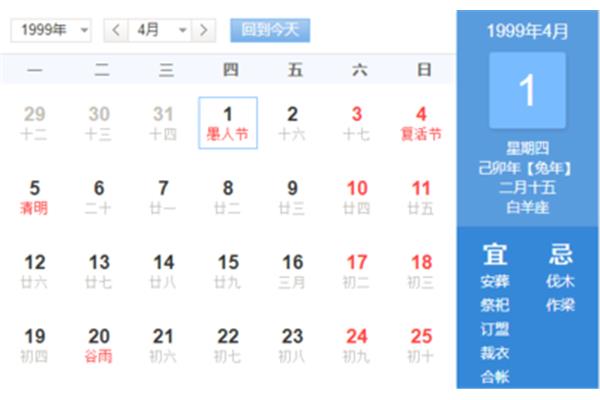Image resolution: width=600 pixels, height=400 pixels.
Task: Select March 29 in the calendar
Action: click(35, 123)
